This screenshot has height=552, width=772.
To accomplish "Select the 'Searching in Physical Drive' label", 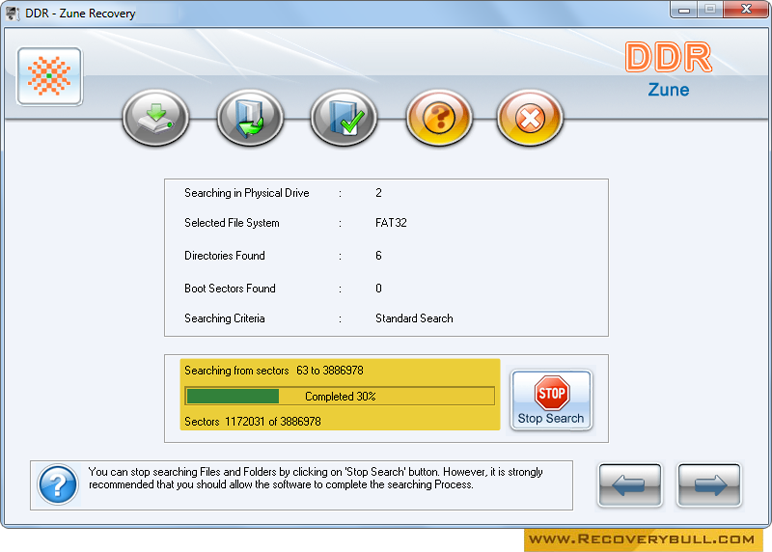I will click(247, 193).
